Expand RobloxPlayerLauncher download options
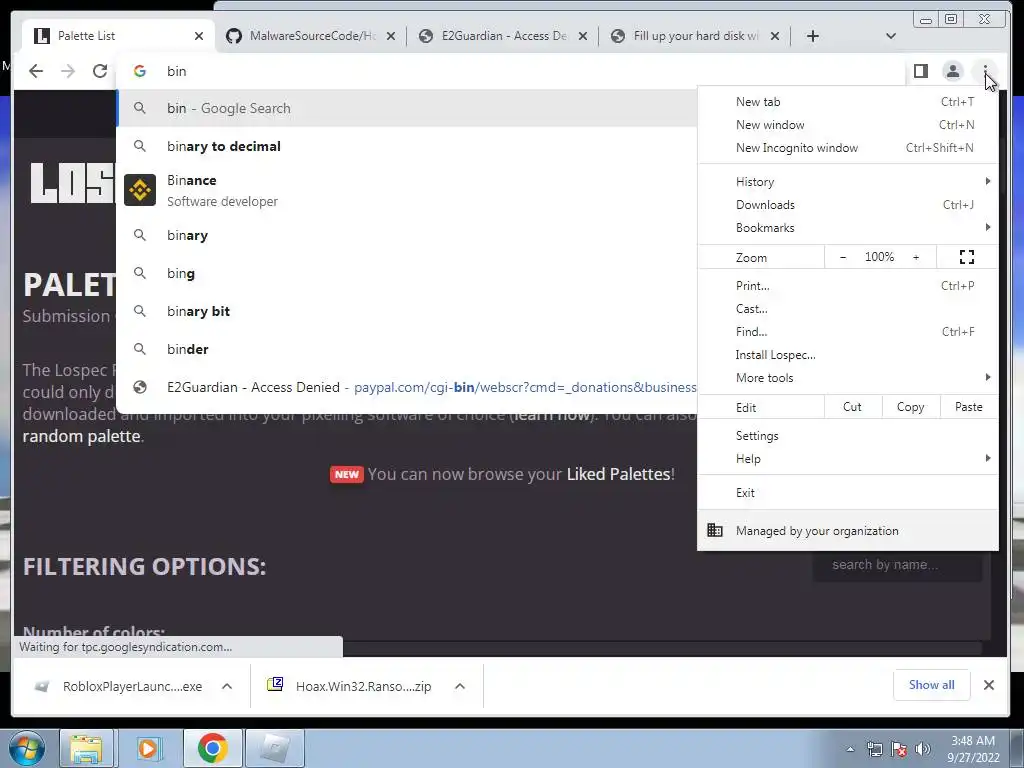The height and width of the screenshot is (768, 1024). 227,686
